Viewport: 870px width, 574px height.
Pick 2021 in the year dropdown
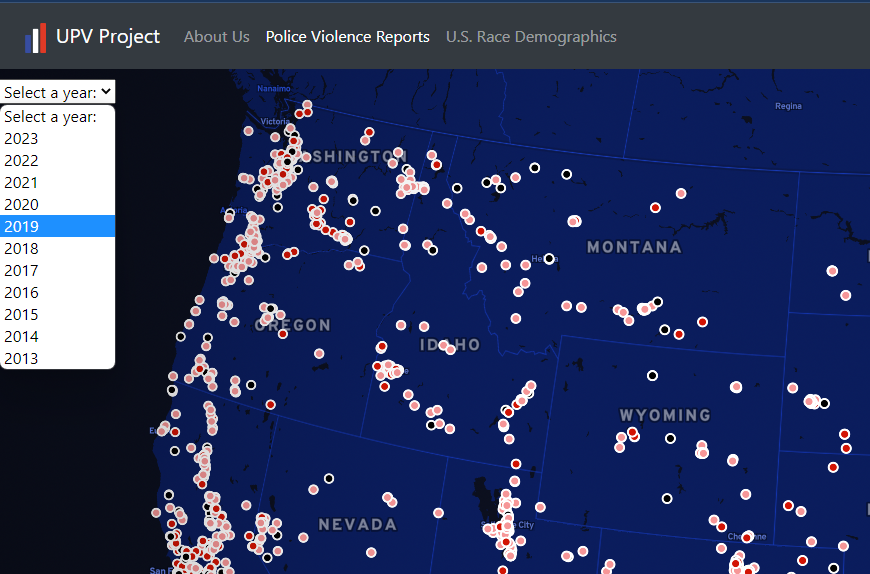pos(58,182)
